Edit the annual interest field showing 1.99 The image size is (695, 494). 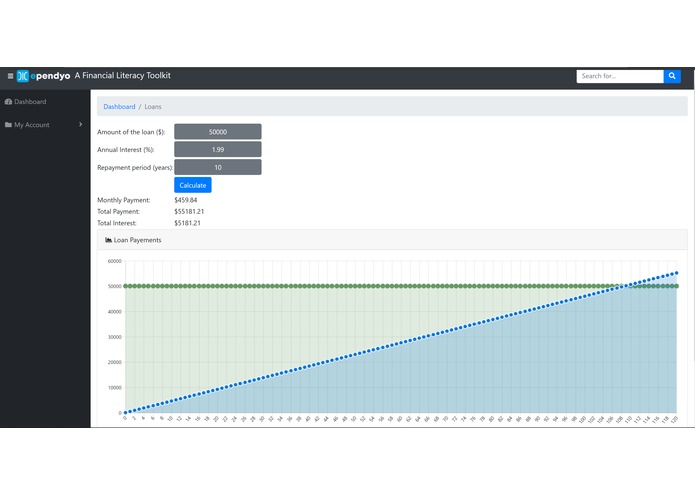click(218, 149)
